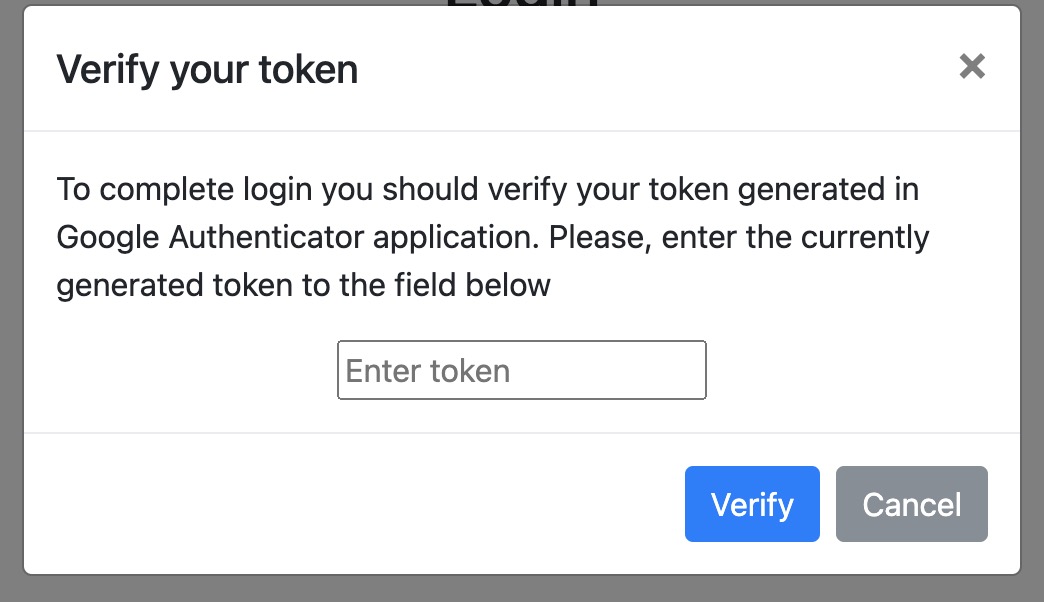Click blank header space beside the title
The width and height of the screenshot is (1044, 602).
(x=650, y=70)
